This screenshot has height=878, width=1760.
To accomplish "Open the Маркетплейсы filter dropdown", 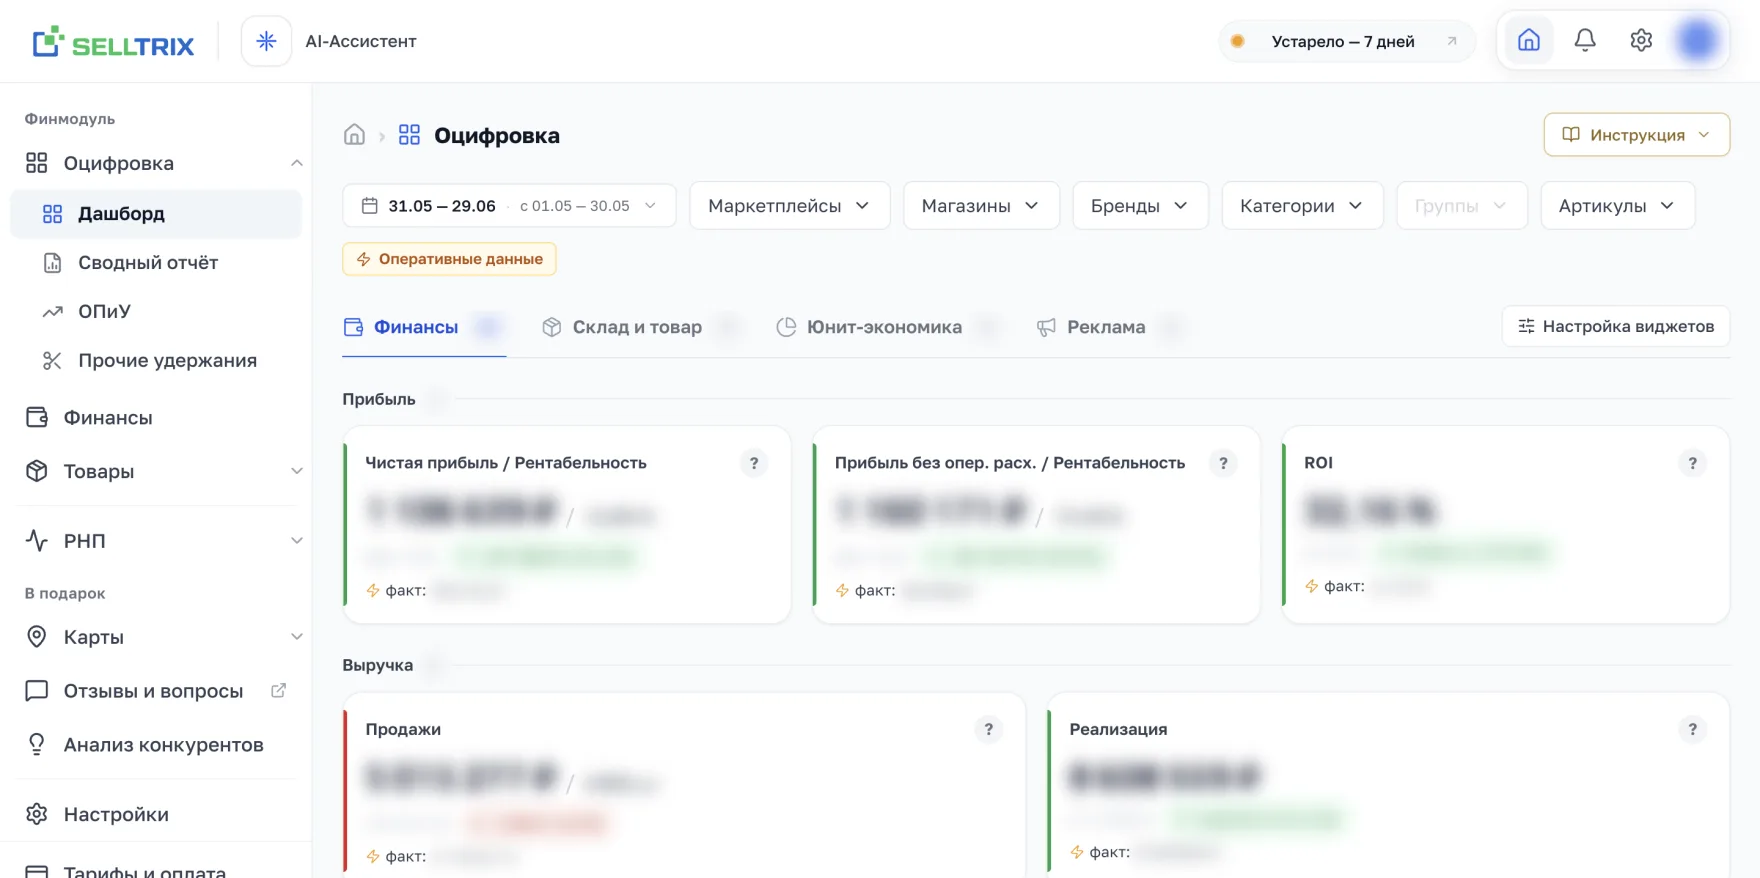I will coord(789,205).
